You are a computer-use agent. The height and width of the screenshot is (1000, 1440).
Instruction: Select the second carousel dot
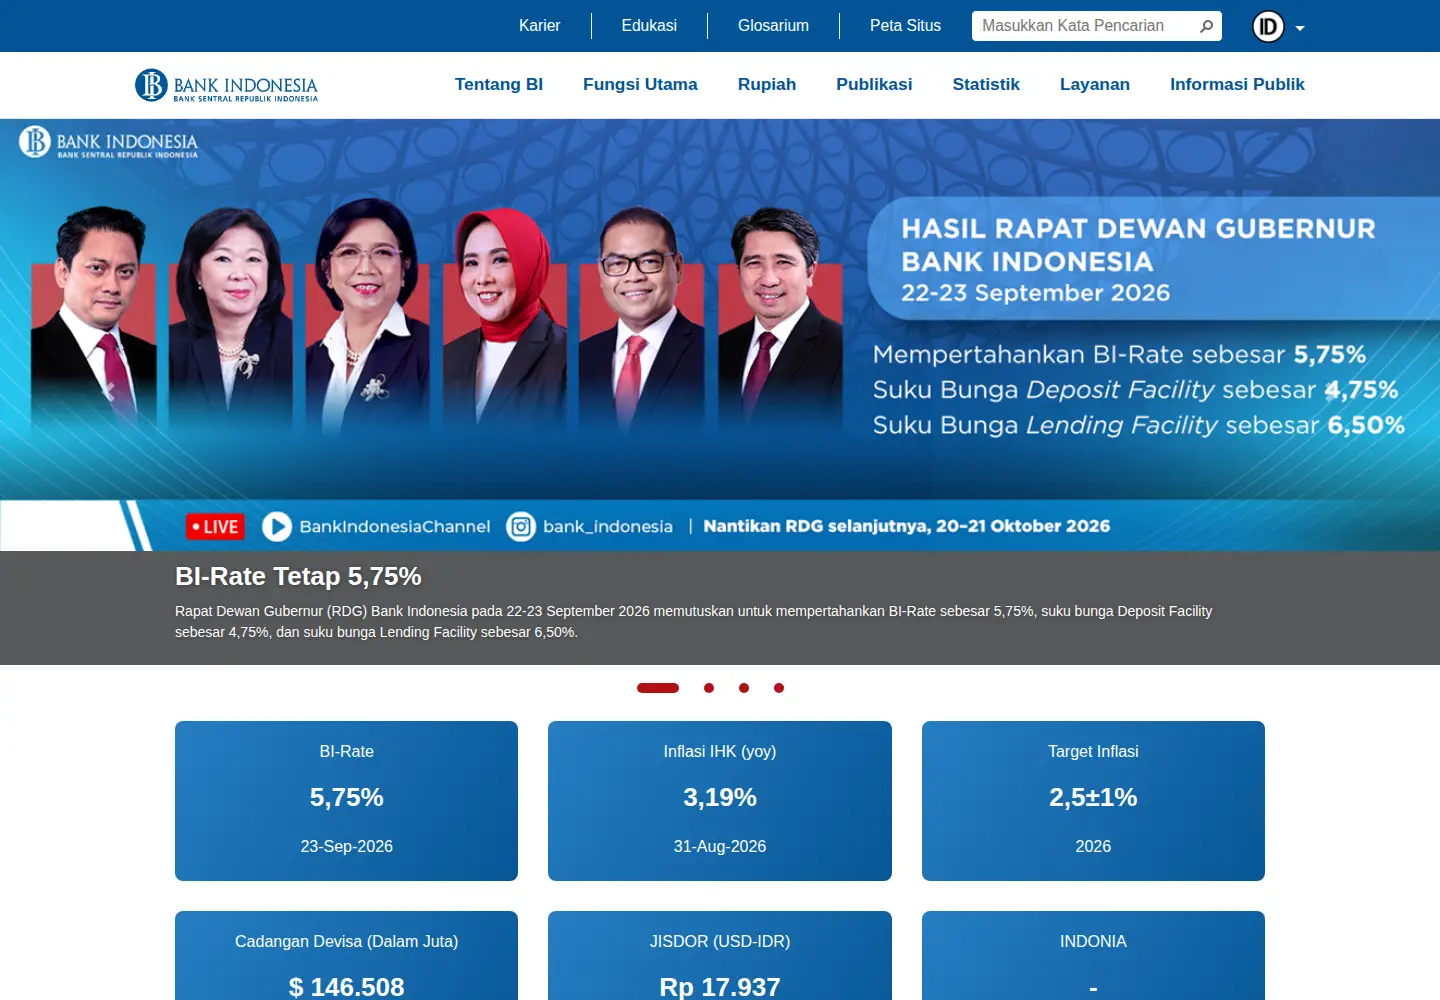pos(709,688)
